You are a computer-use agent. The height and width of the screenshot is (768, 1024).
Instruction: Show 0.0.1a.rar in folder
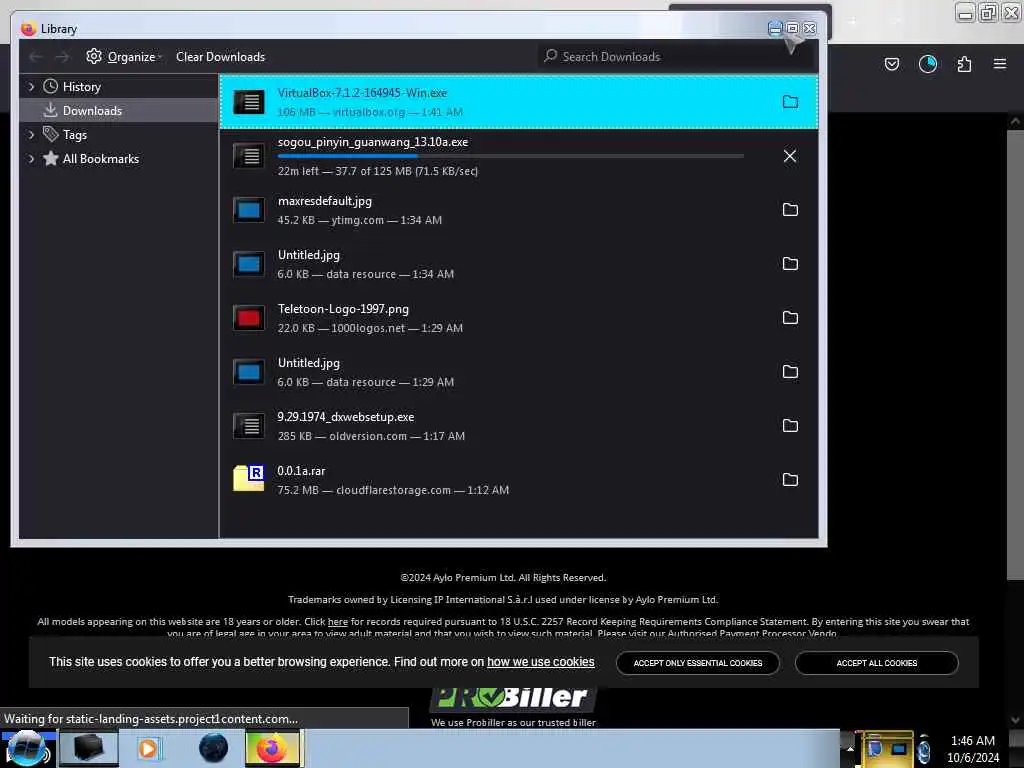coord(790,480)
